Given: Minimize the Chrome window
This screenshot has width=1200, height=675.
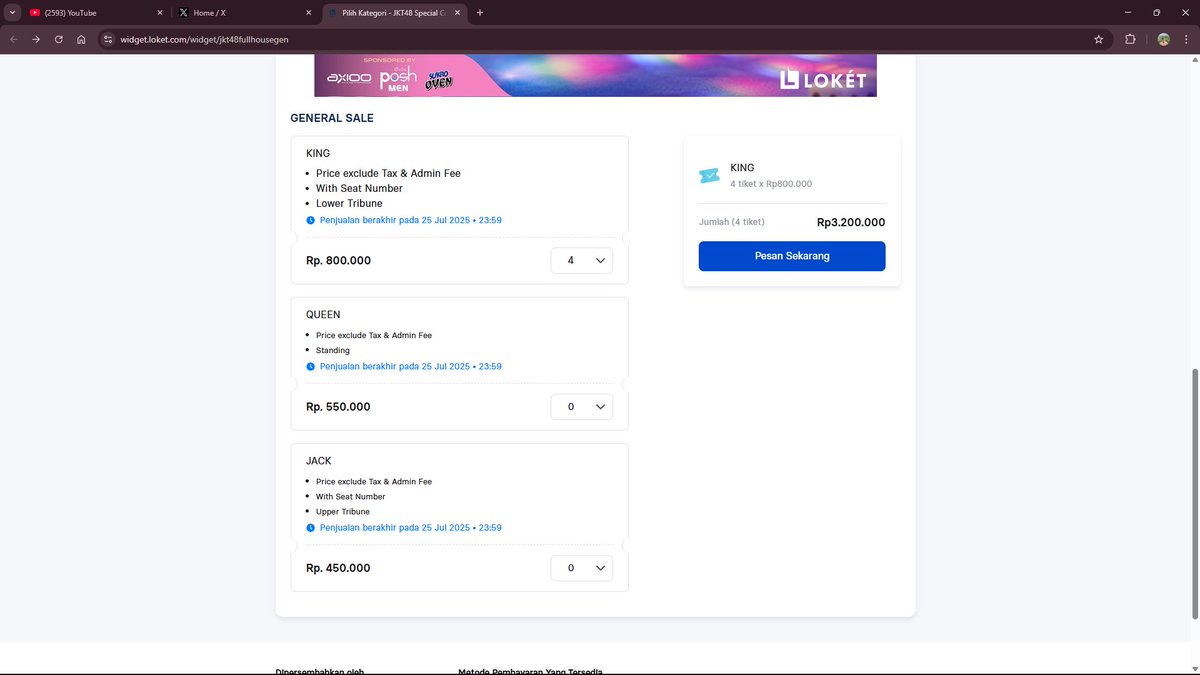Looking at the screenshot, I should click(x=1129, y=13).
